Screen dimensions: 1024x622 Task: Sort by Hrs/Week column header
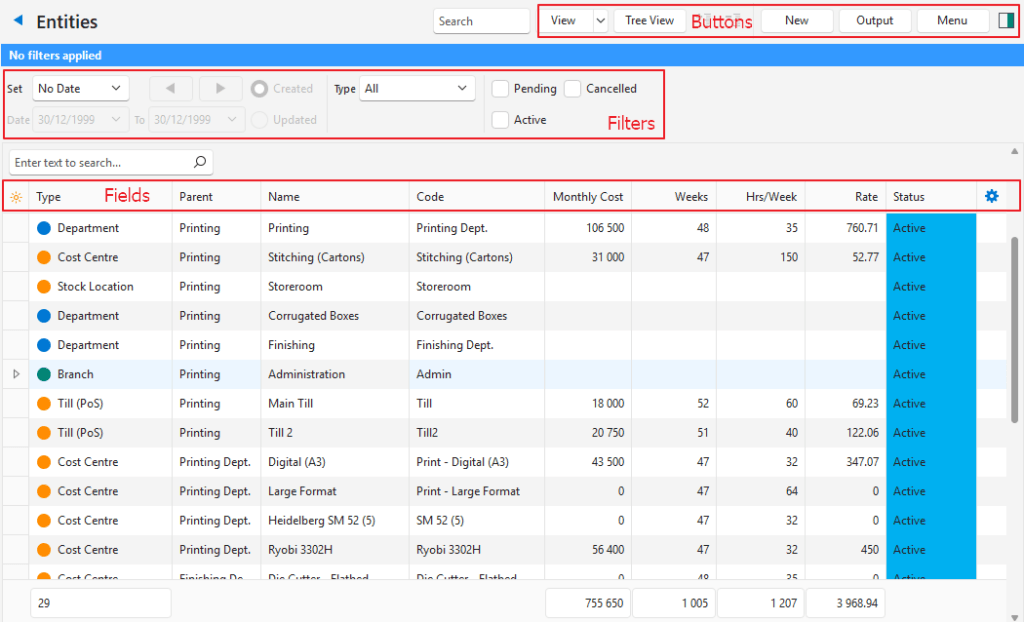point(761,197)
